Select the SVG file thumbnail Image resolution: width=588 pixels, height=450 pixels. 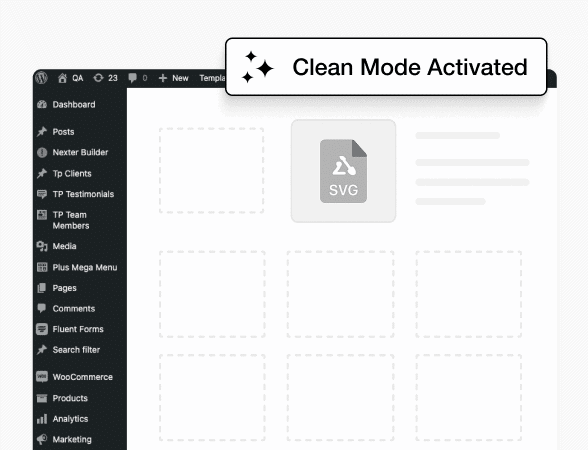pyautogui.click(x=344, y=171)
